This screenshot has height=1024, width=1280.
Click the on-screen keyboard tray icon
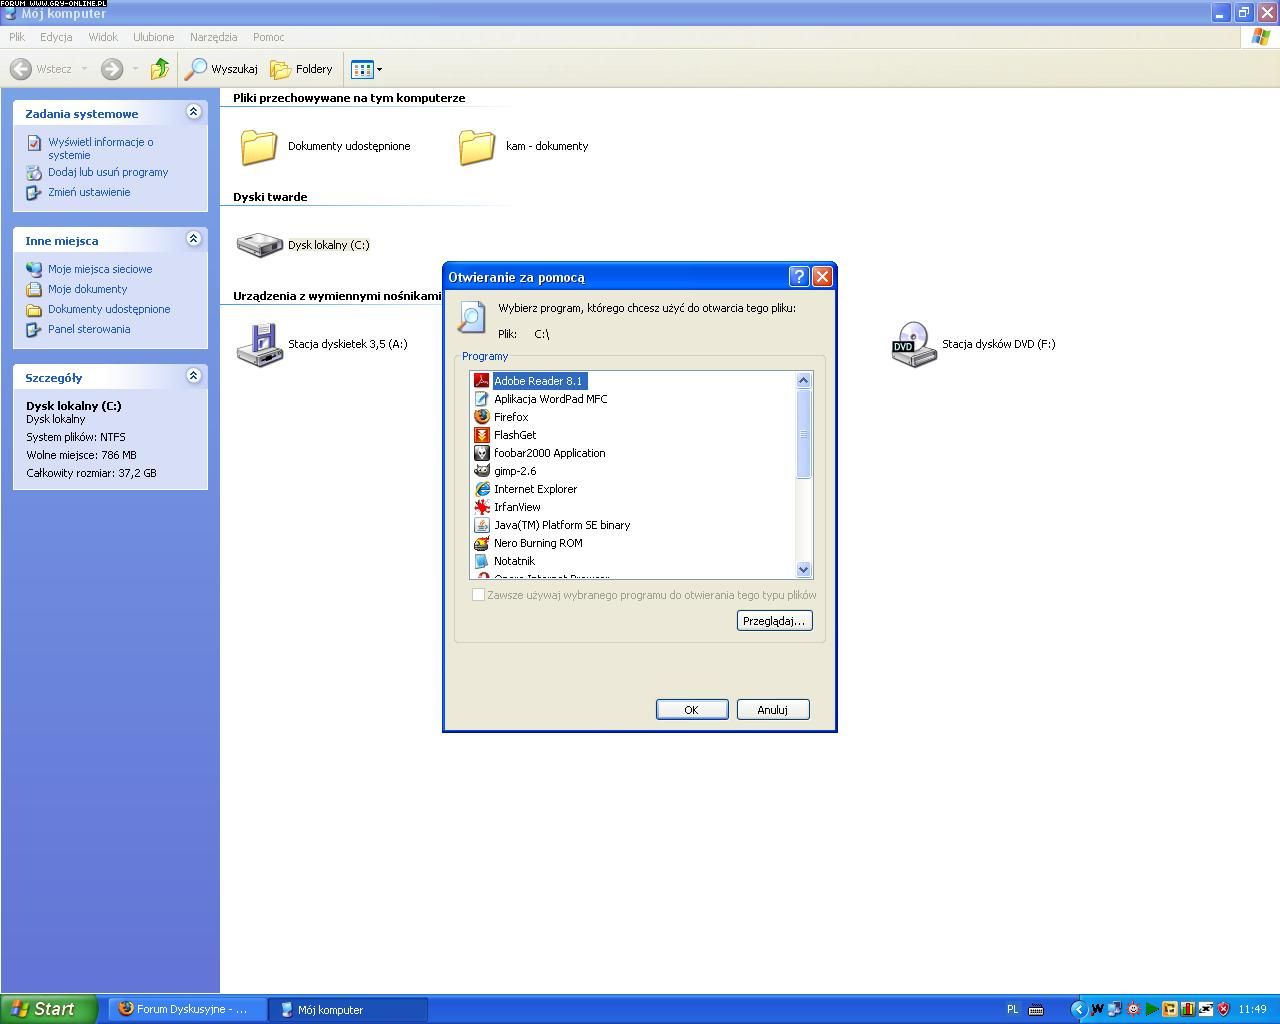coord(1036,1009)
